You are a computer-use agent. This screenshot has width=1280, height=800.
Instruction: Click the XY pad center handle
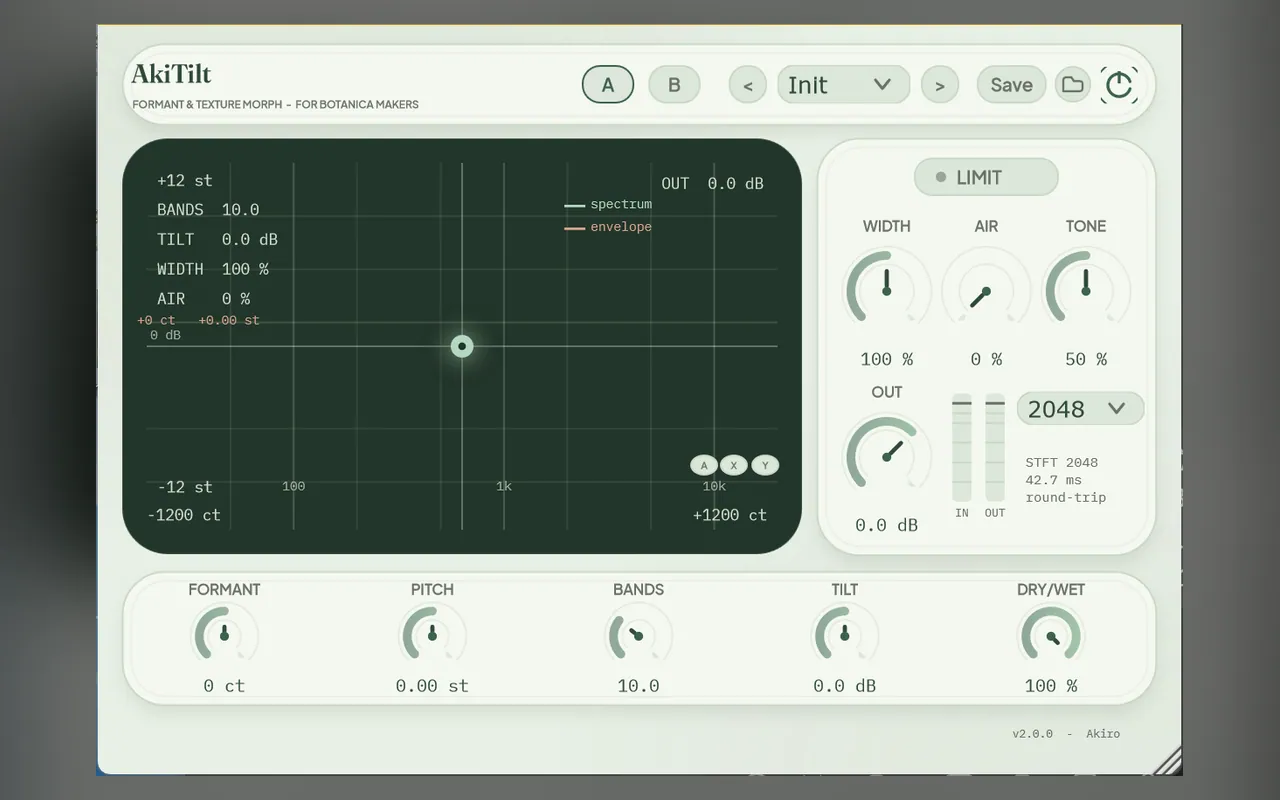pos(462,346)
